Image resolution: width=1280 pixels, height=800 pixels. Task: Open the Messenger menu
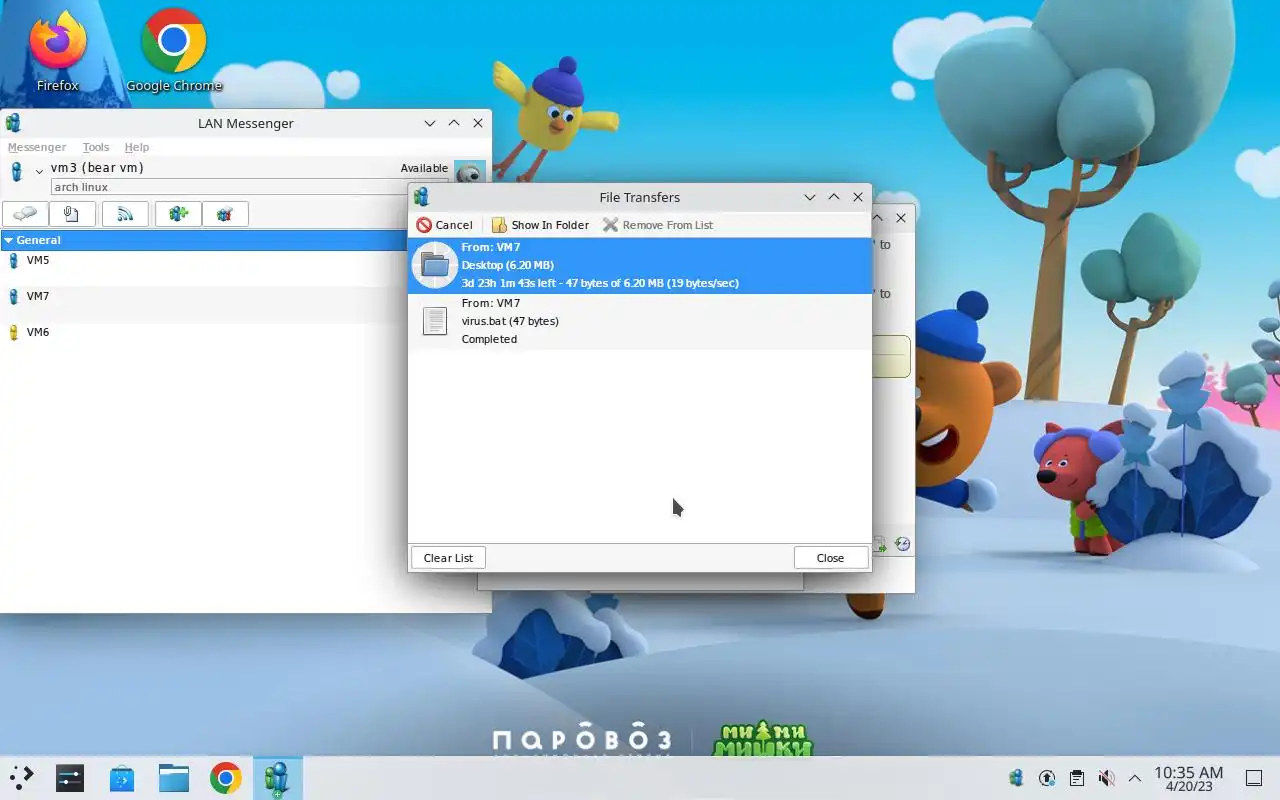tap(37, 147)
